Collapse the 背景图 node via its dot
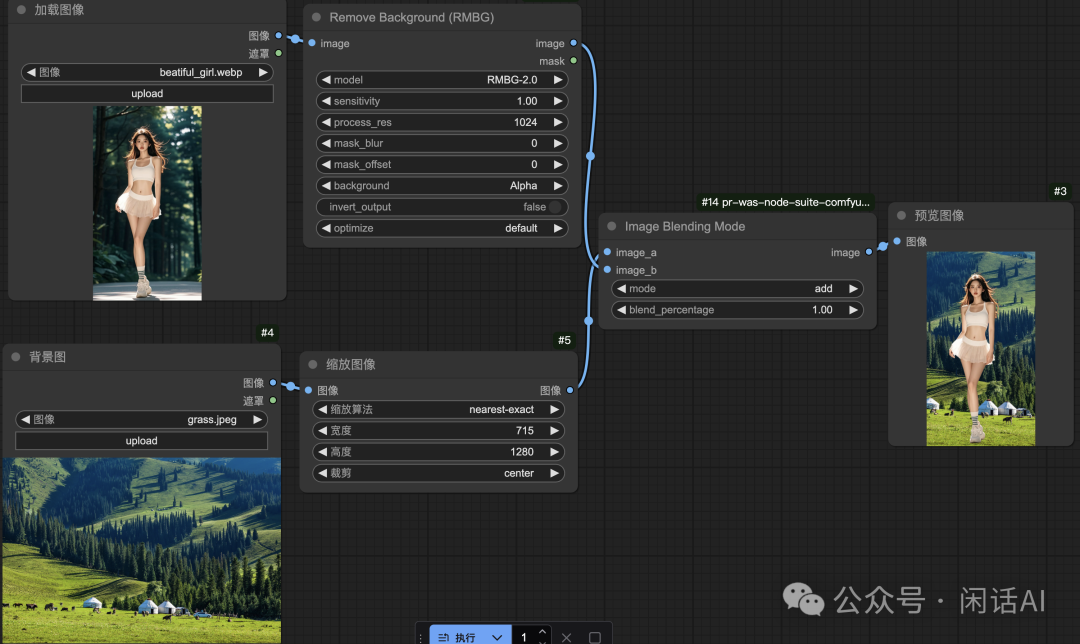Screen dimensions: 1080x644 (17, 357)
